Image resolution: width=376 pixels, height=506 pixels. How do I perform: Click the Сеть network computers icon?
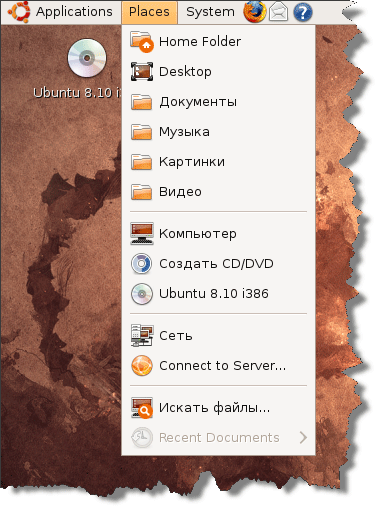pos(142,335)
